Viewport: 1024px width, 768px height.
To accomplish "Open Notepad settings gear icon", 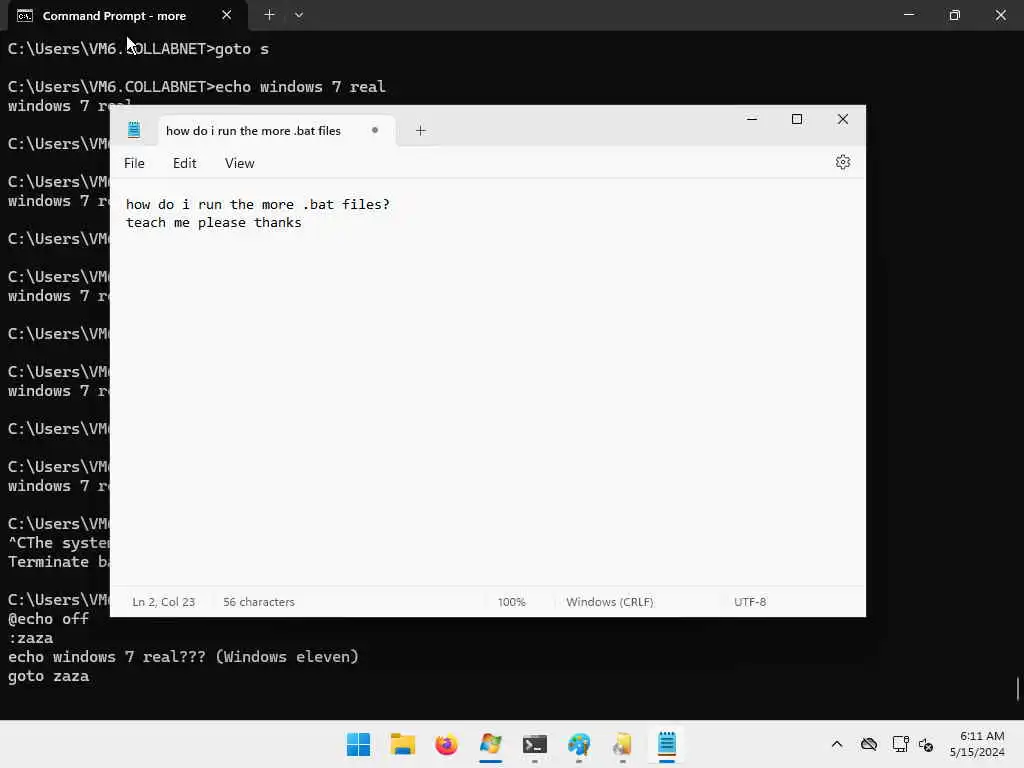I will point(842,162).
